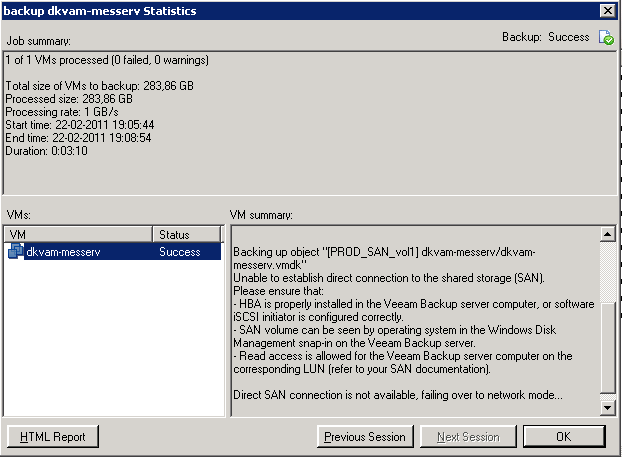Click the Status column header
Screen dimensions: 622x457
coord(186,234)
